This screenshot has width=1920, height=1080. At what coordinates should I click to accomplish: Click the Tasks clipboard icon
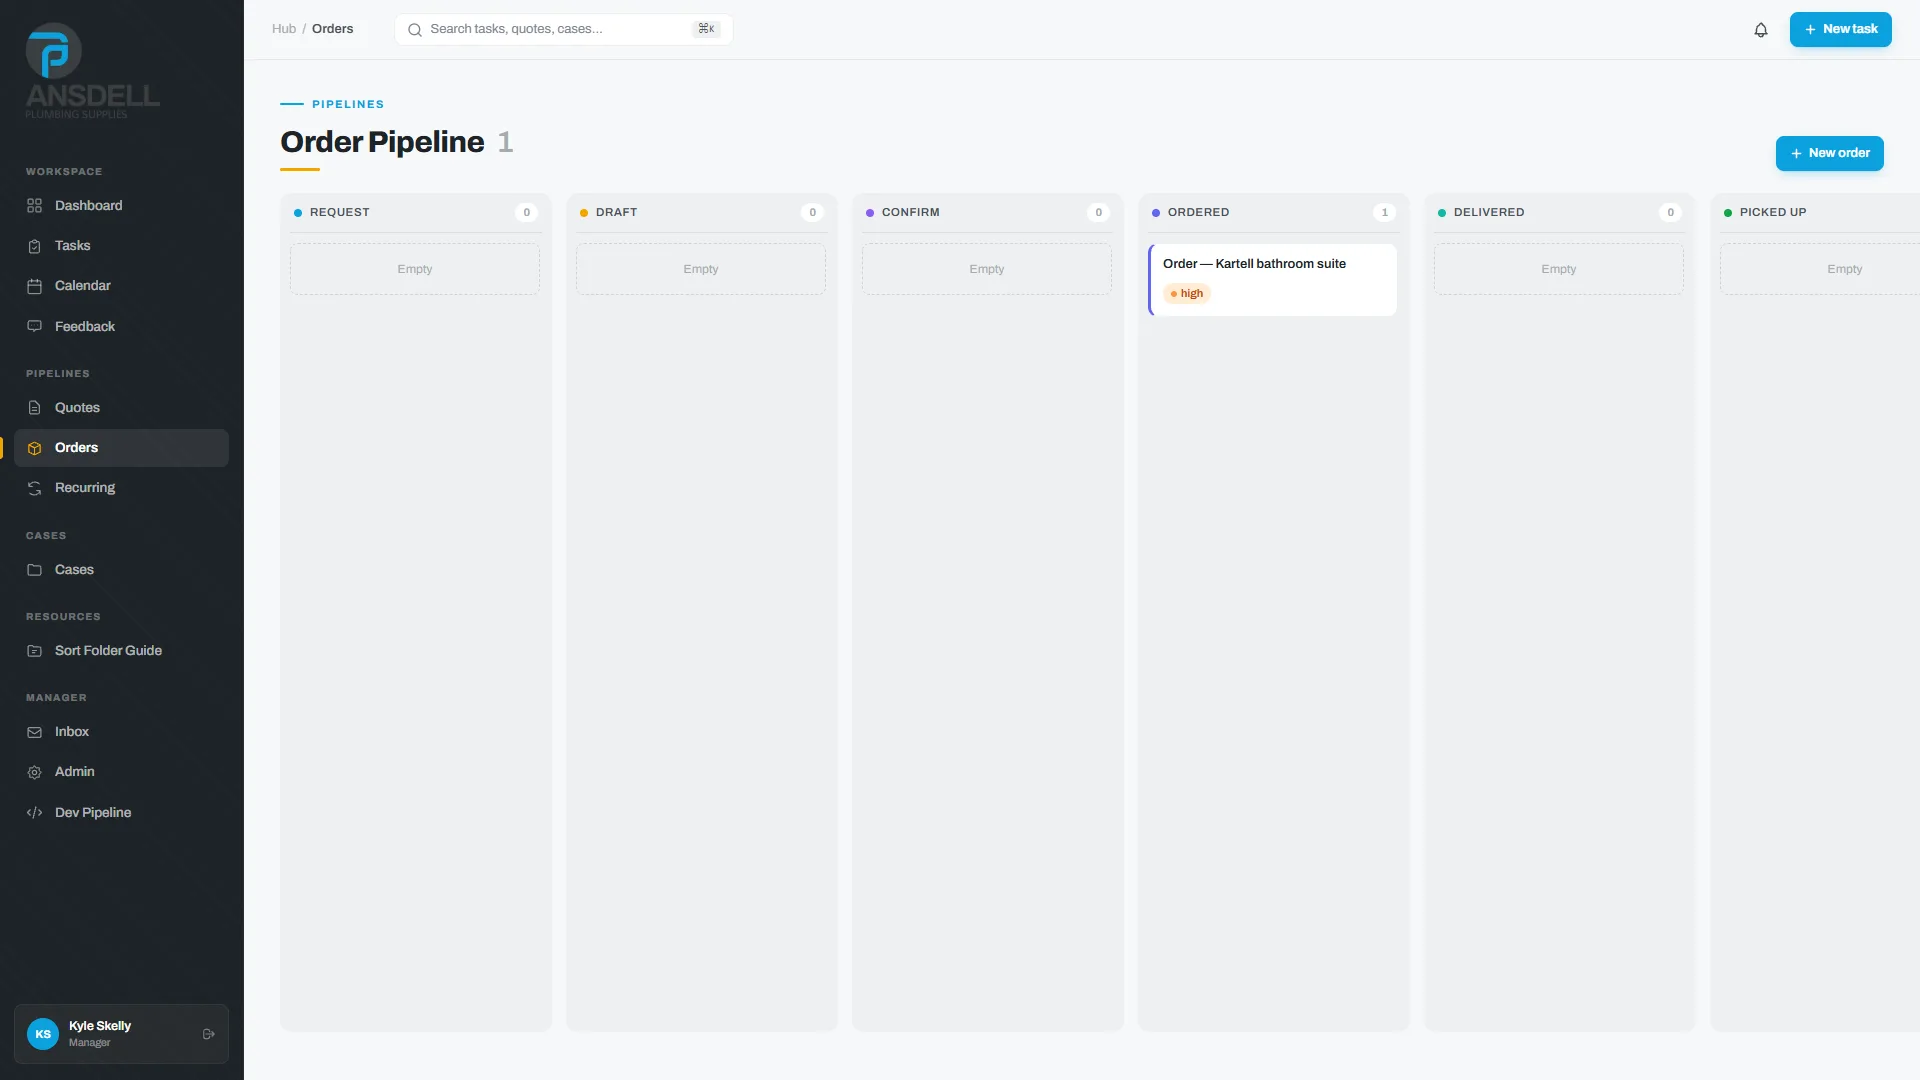click(x=34, y=246)
